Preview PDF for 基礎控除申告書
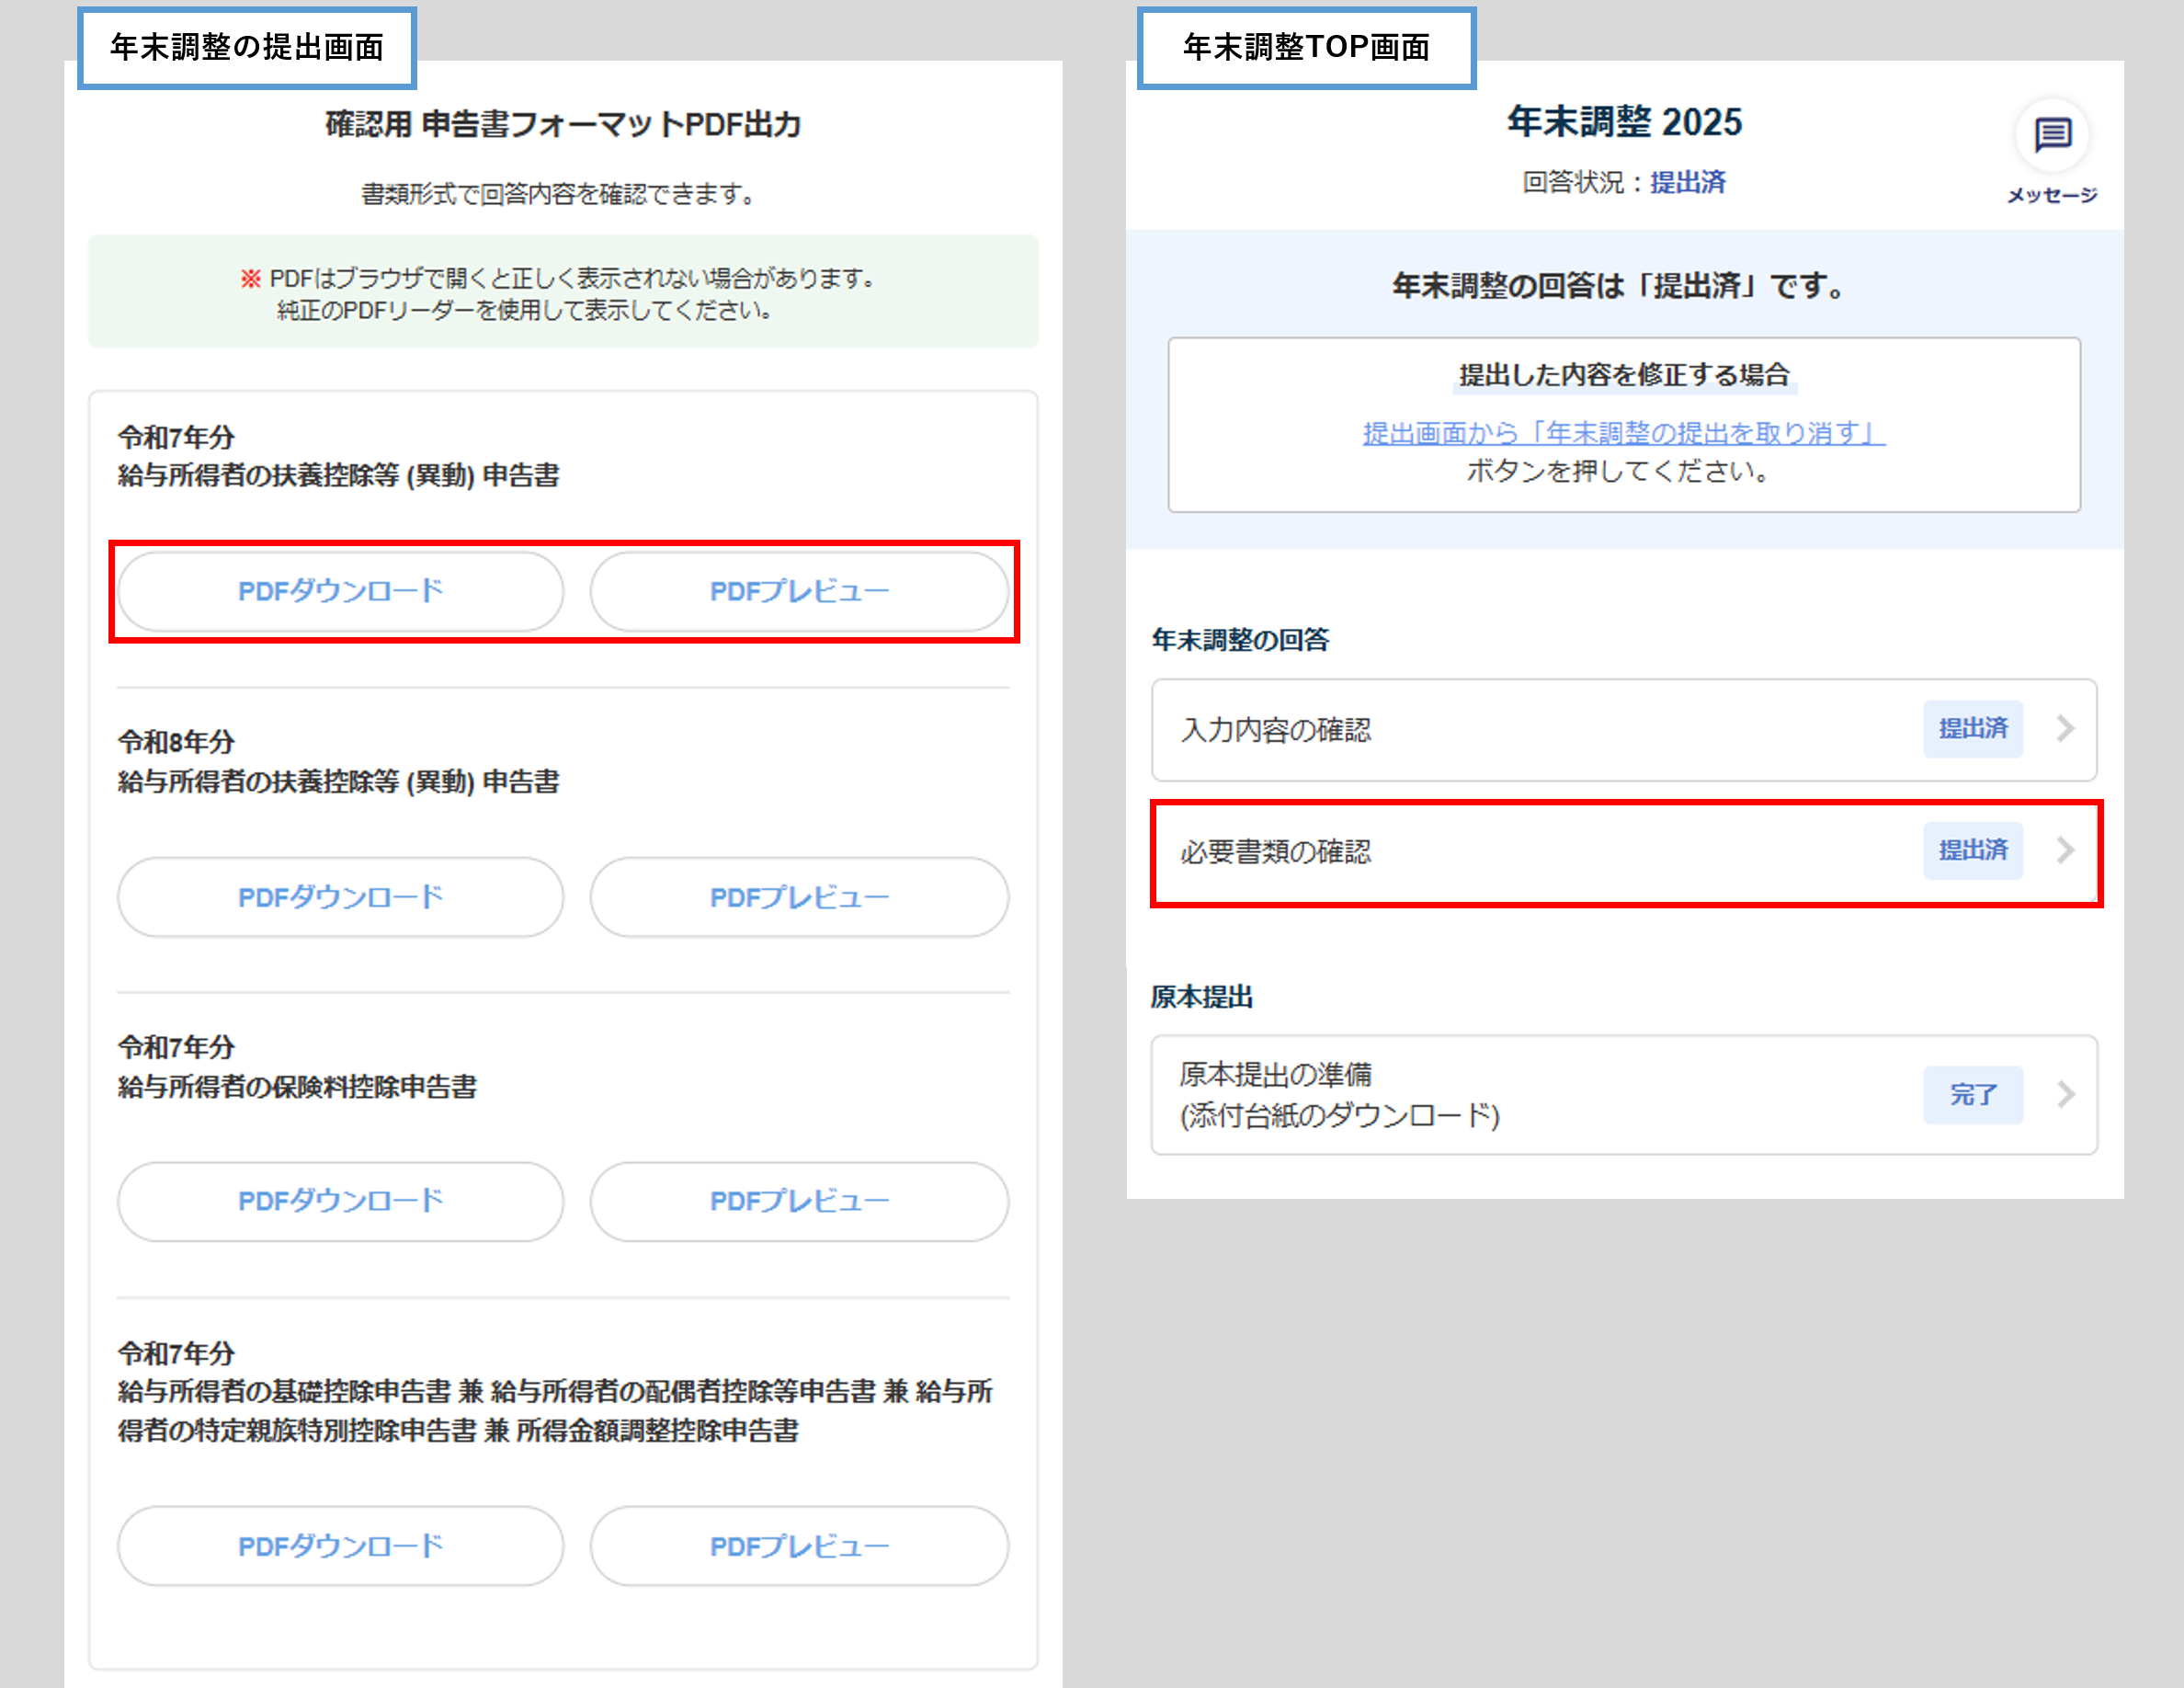This screenshot has height=1688, width=2184. [x=799, y=1546]
